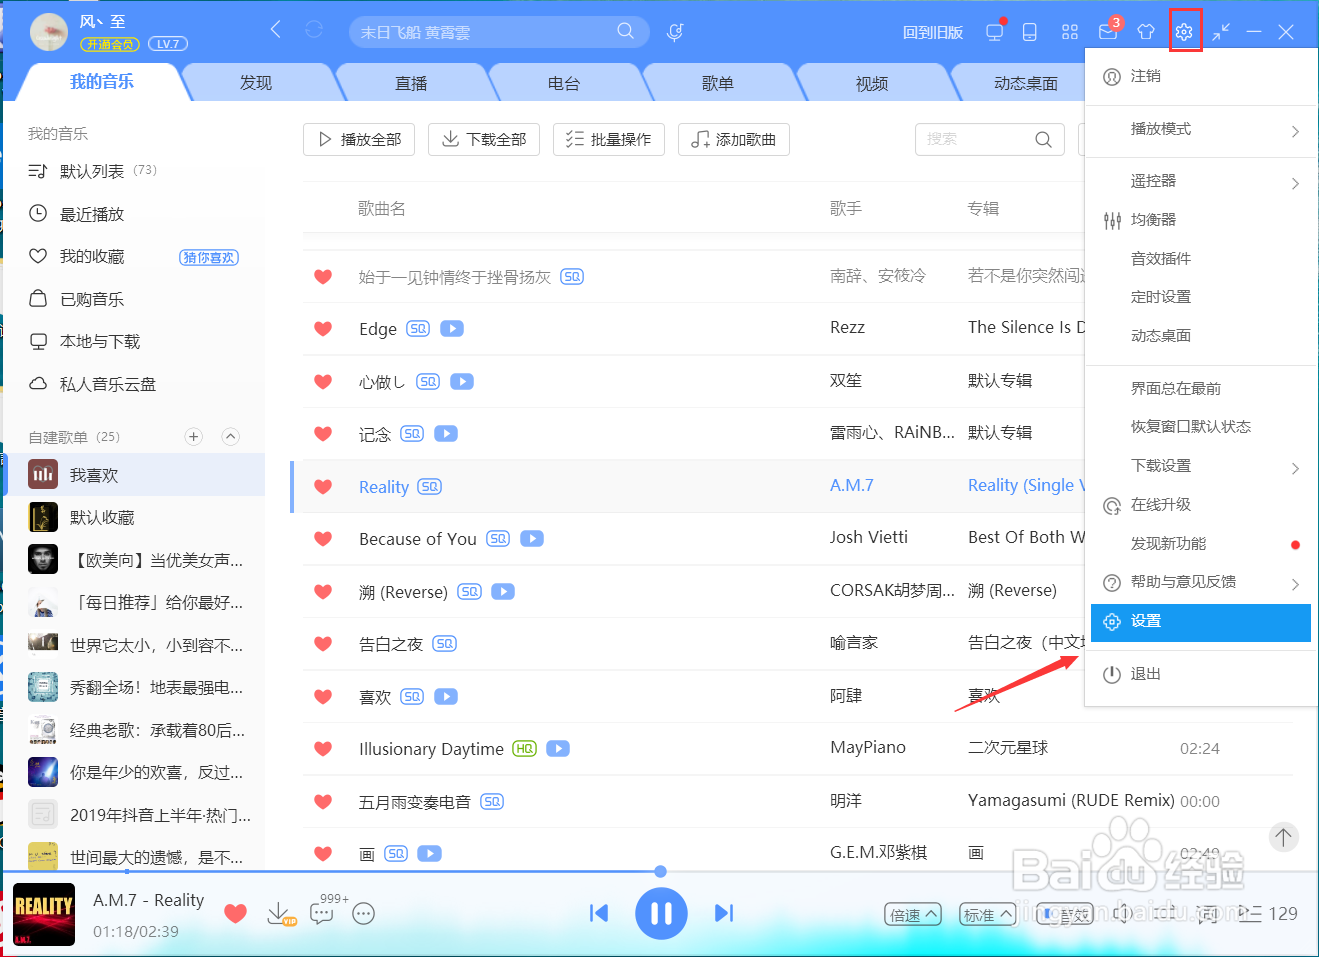Unfavorite the Edge song heart

323,328
